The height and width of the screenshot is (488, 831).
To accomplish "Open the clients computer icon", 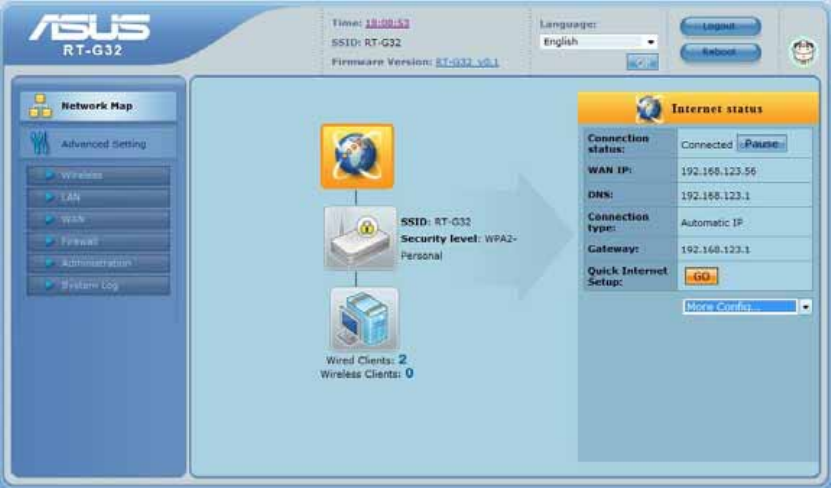I will [x=364, y=319].
